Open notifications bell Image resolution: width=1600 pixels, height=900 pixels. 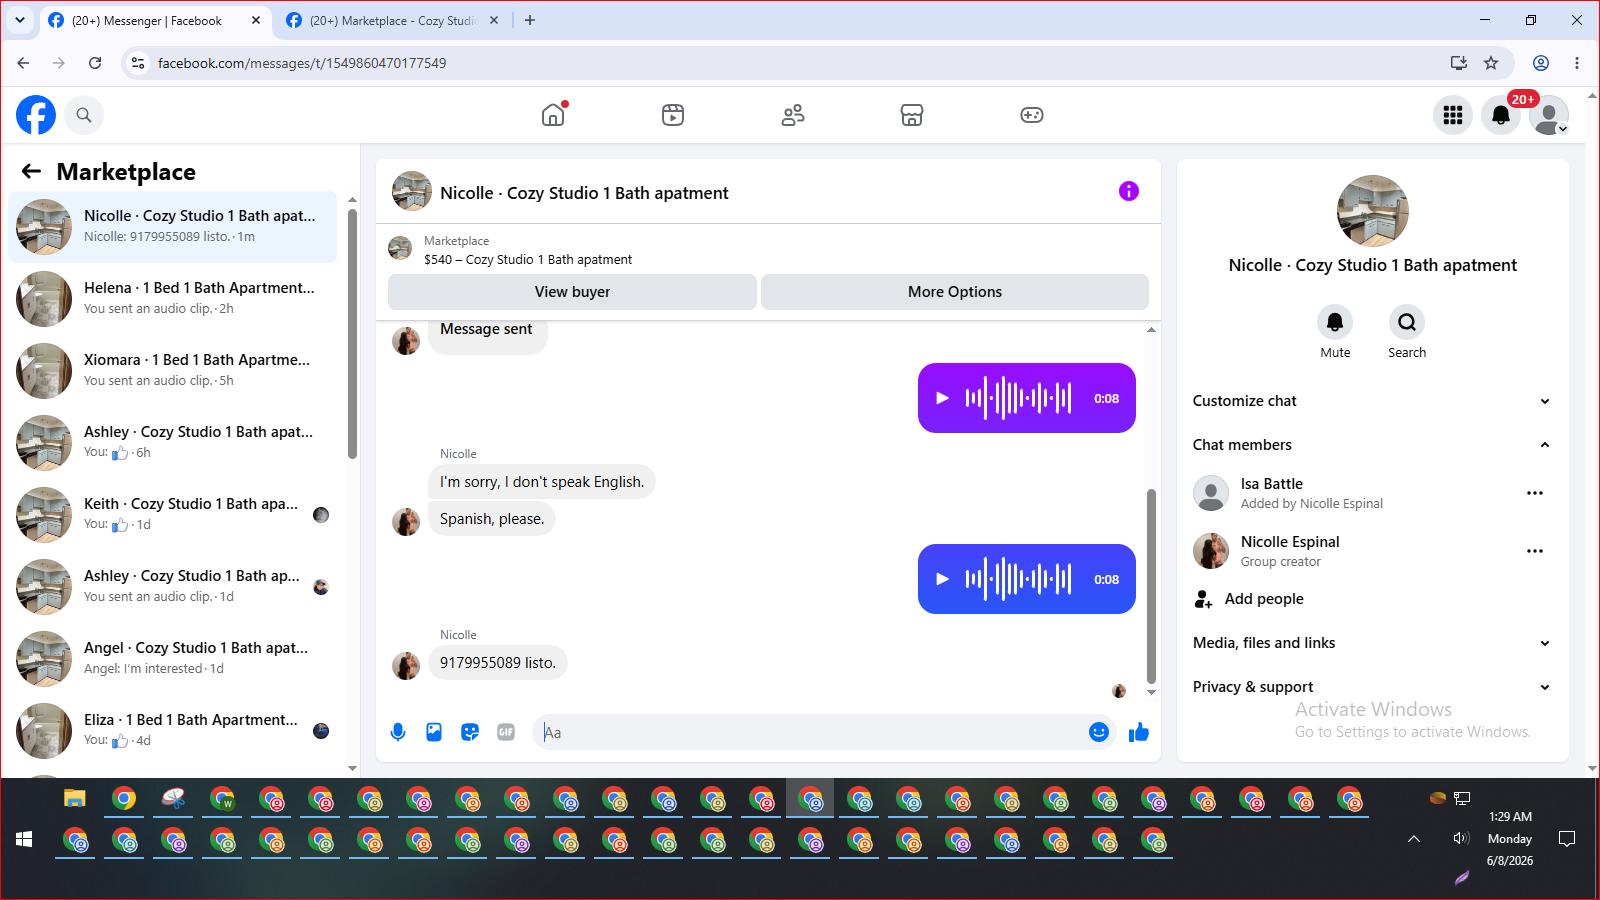pyautogui.click(x=1501, y=115)
